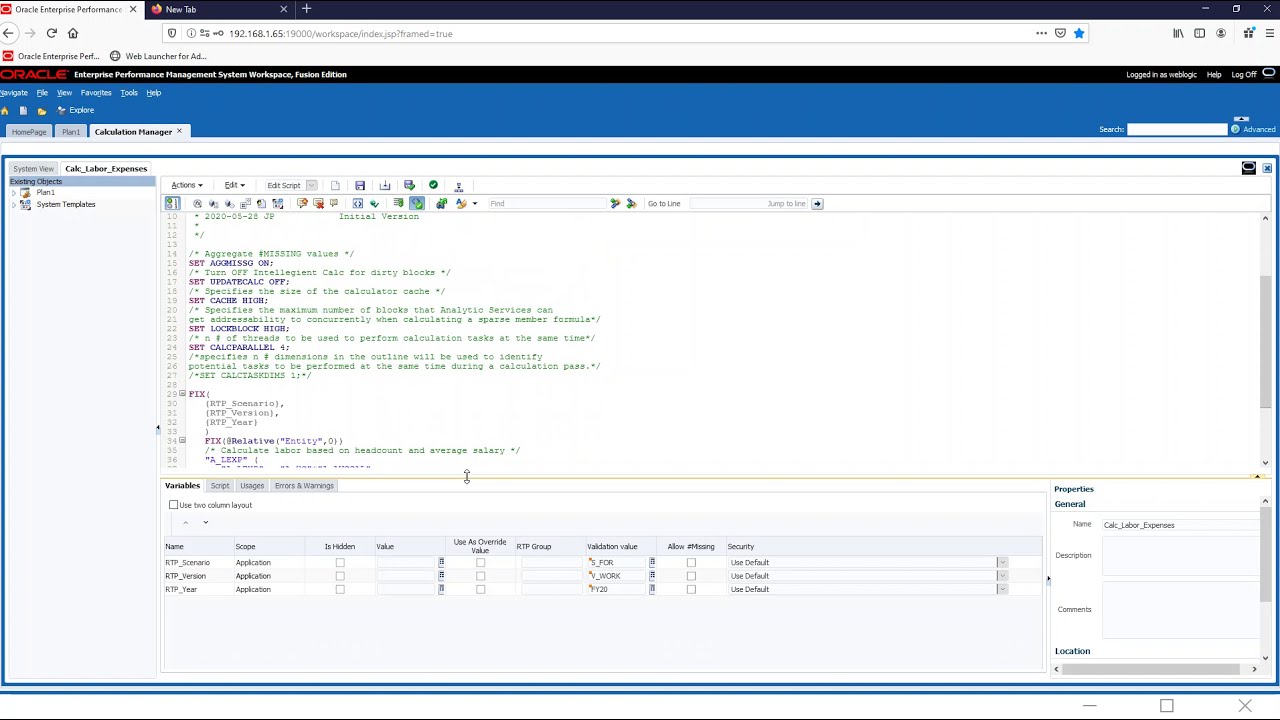Click the Validate and Deploy icon
1280x720 pixels.
[409, 185]
